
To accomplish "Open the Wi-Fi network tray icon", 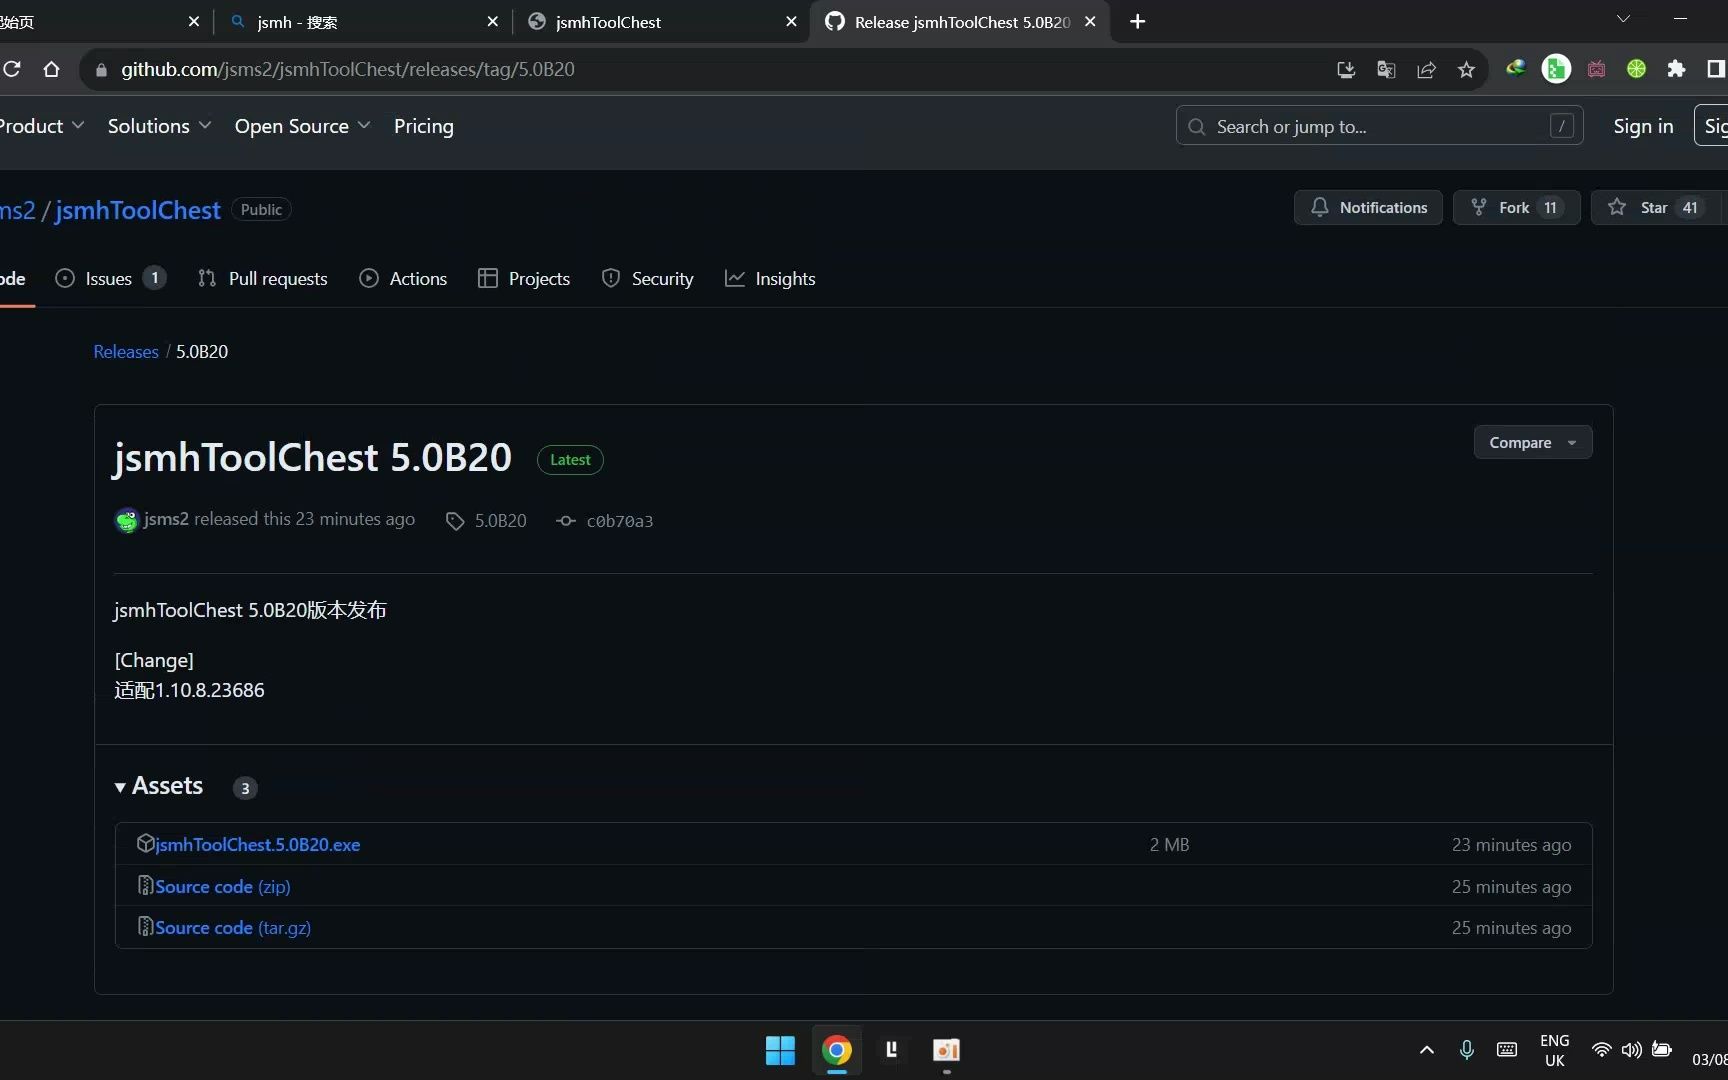I will [1601, 1050].
